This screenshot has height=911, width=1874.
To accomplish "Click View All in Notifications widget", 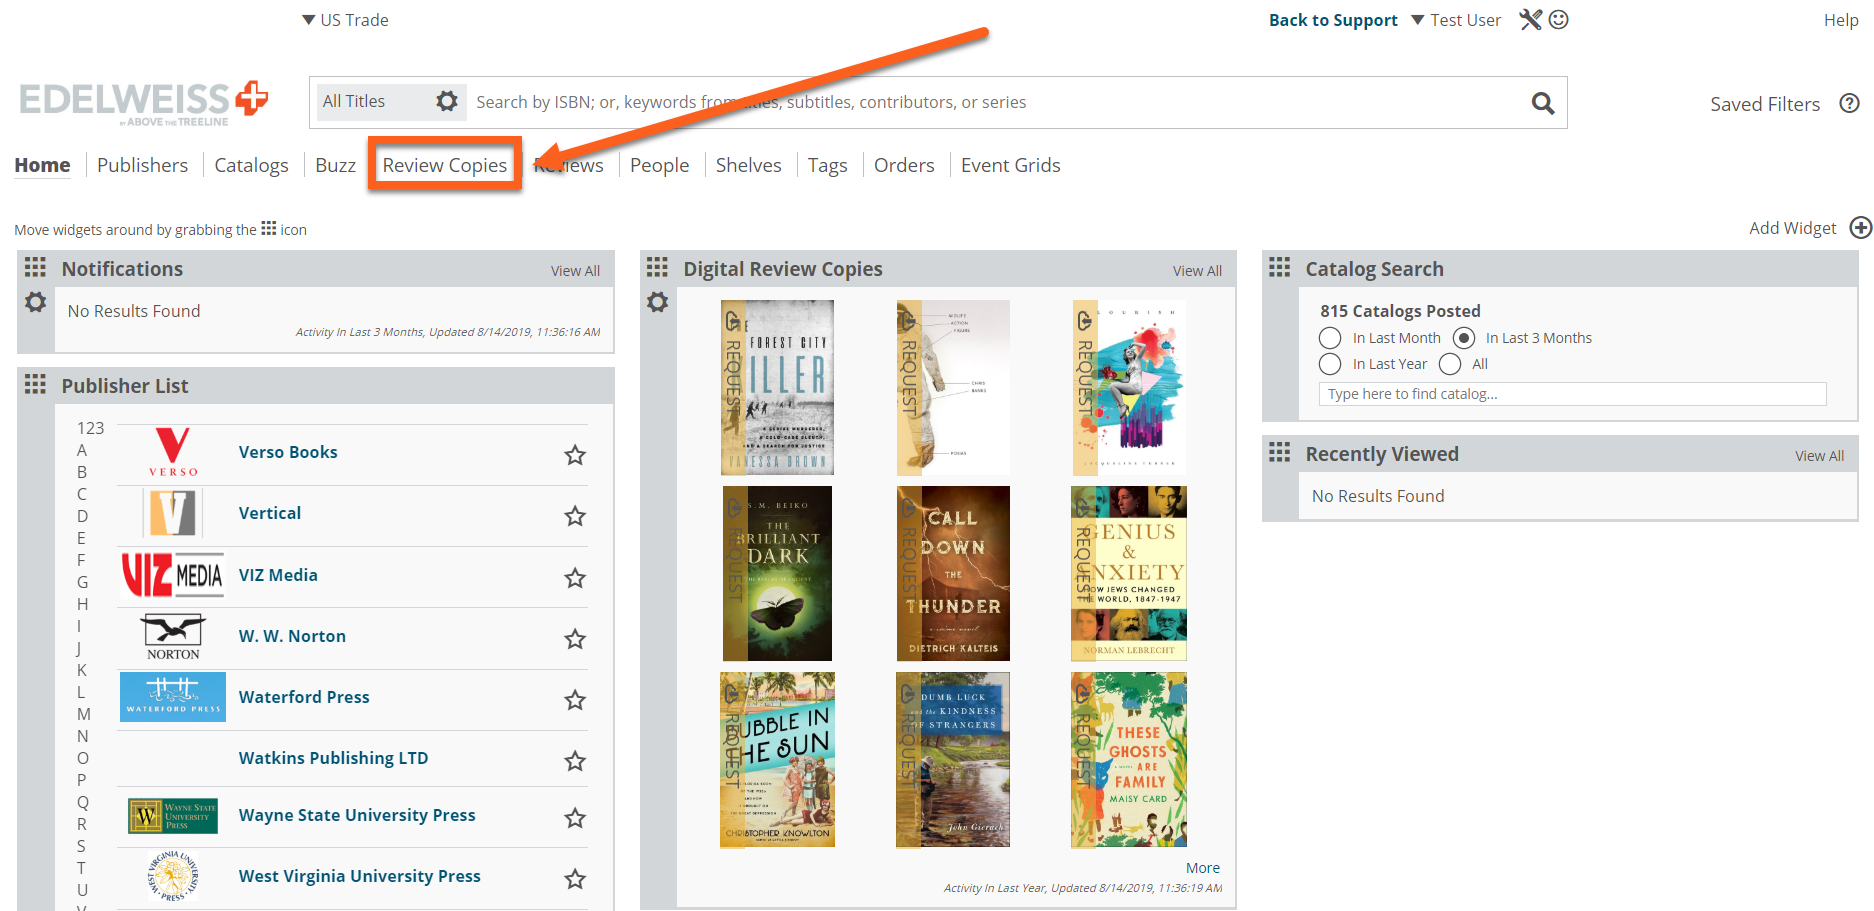I will pos(575,271).
